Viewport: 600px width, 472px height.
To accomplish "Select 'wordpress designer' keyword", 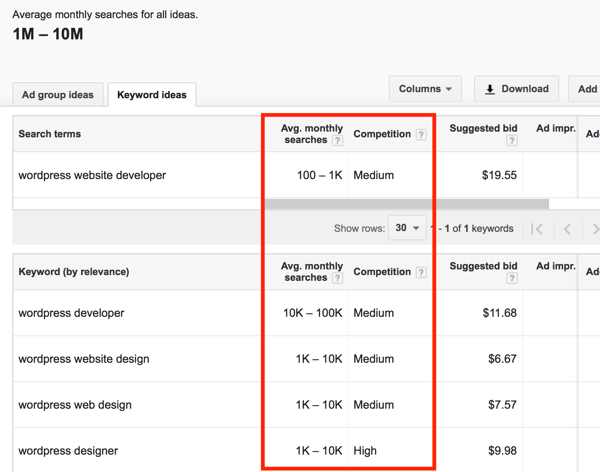I will coord(68,451).
